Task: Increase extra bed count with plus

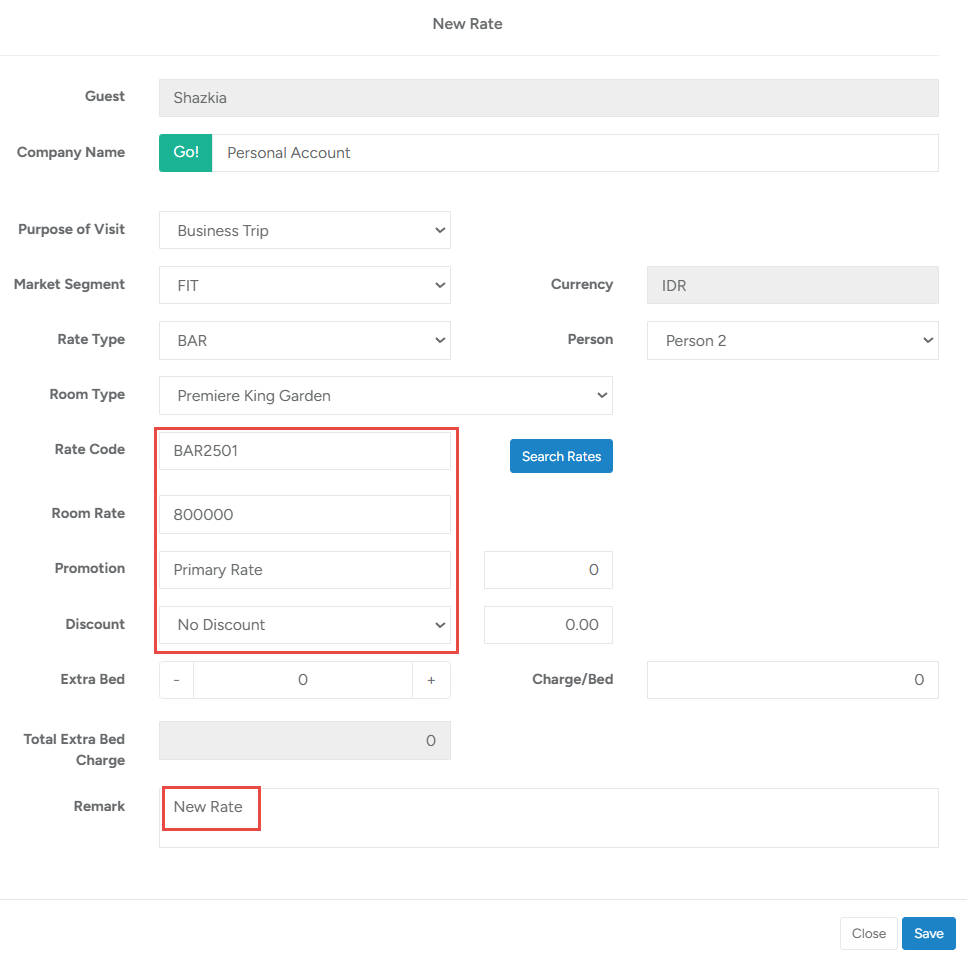Action: click(x=431, y=680)
